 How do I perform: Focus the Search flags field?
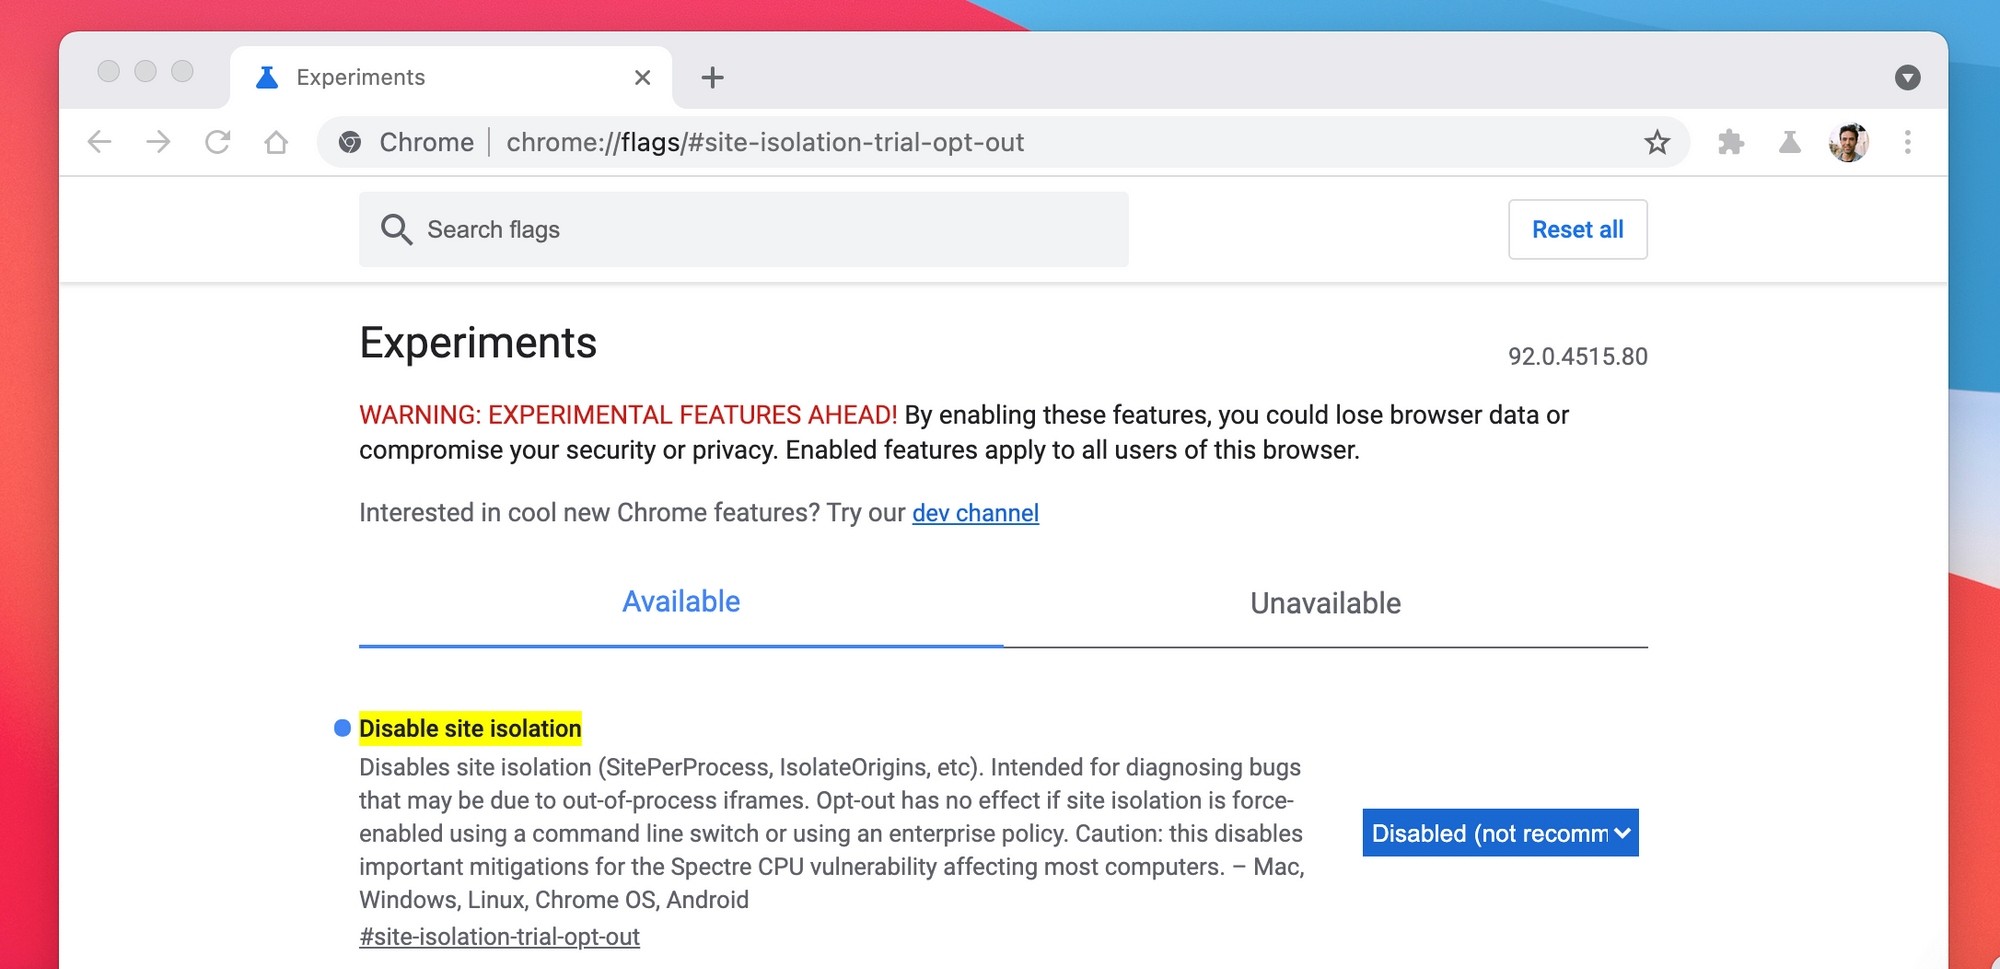(x=743, y=229)
